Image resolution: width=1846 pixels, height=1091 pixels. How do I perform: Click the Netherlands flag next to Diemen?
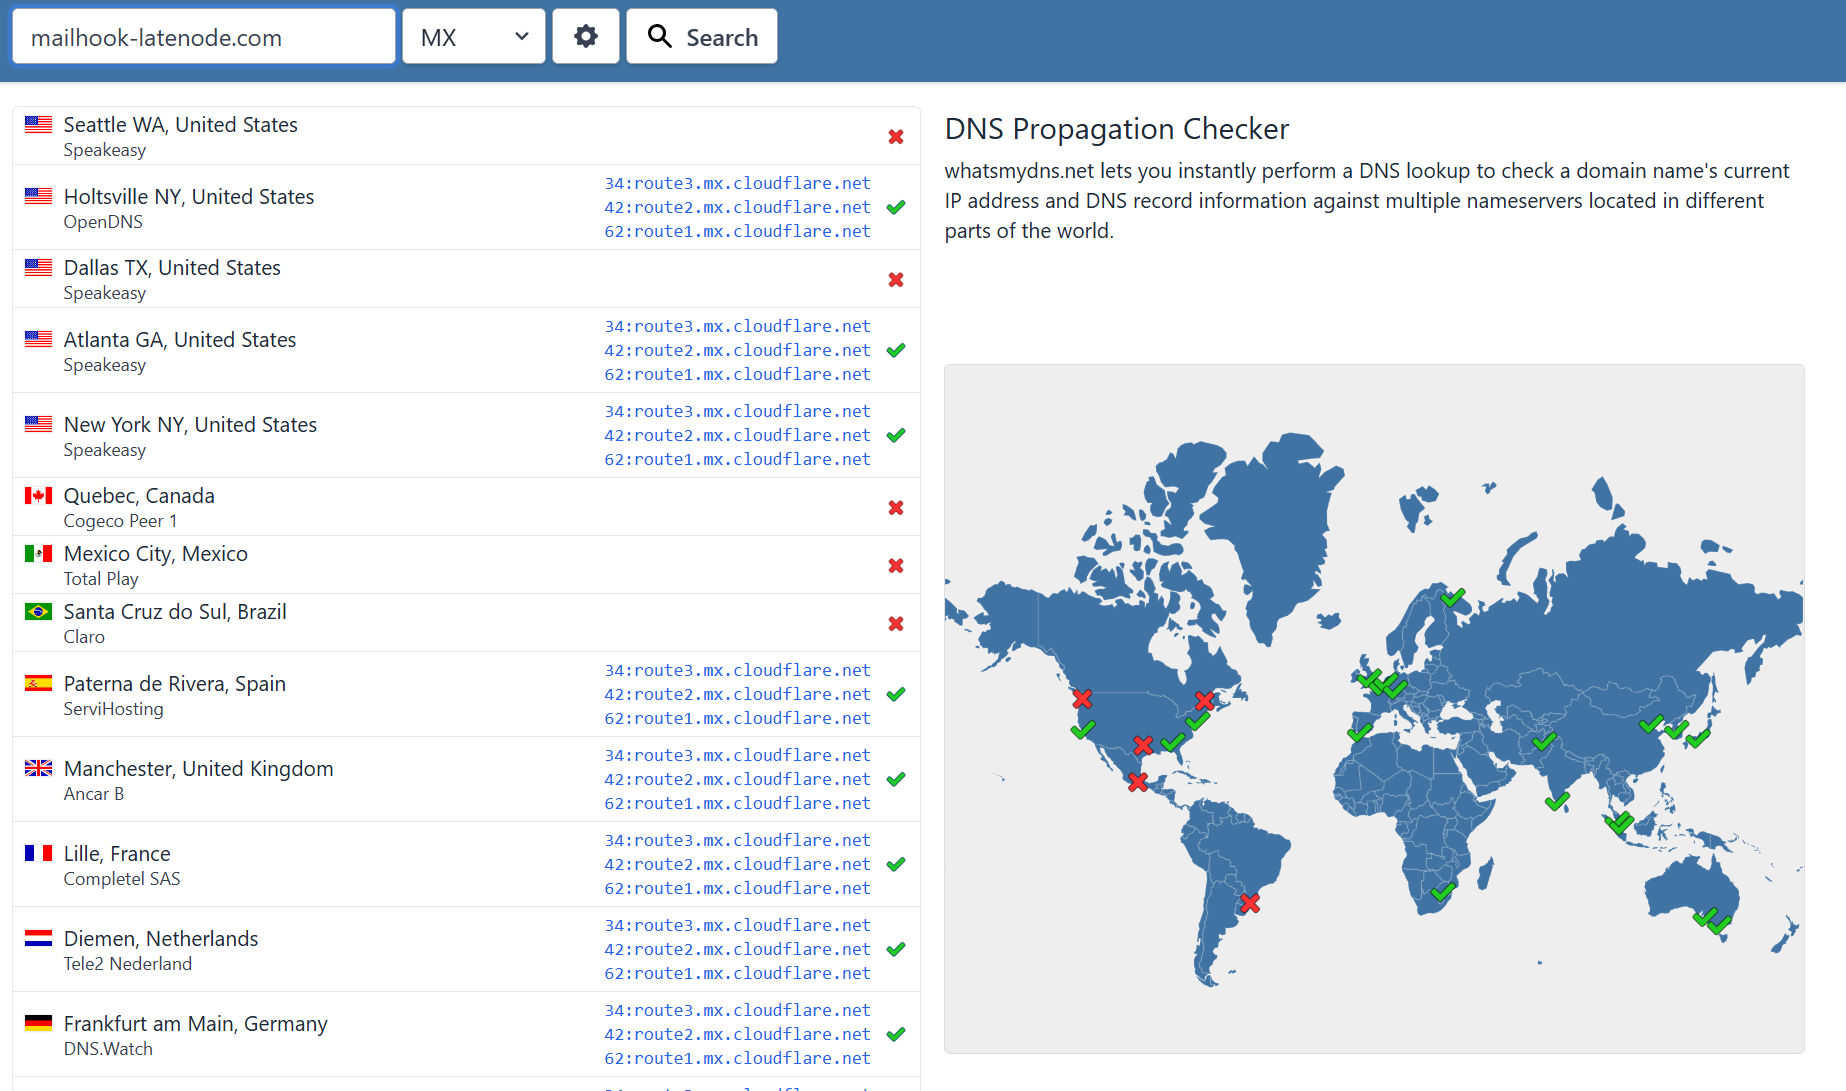pyautogui.click(x=38, y=939)
